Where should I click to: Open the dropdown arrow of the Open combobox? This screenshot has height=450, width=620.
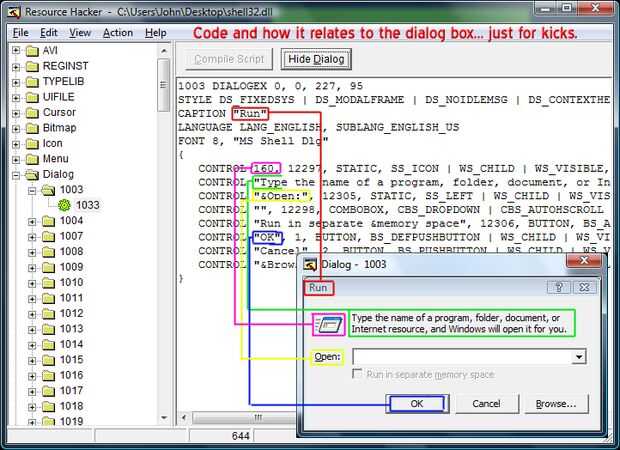coord(578,357)
